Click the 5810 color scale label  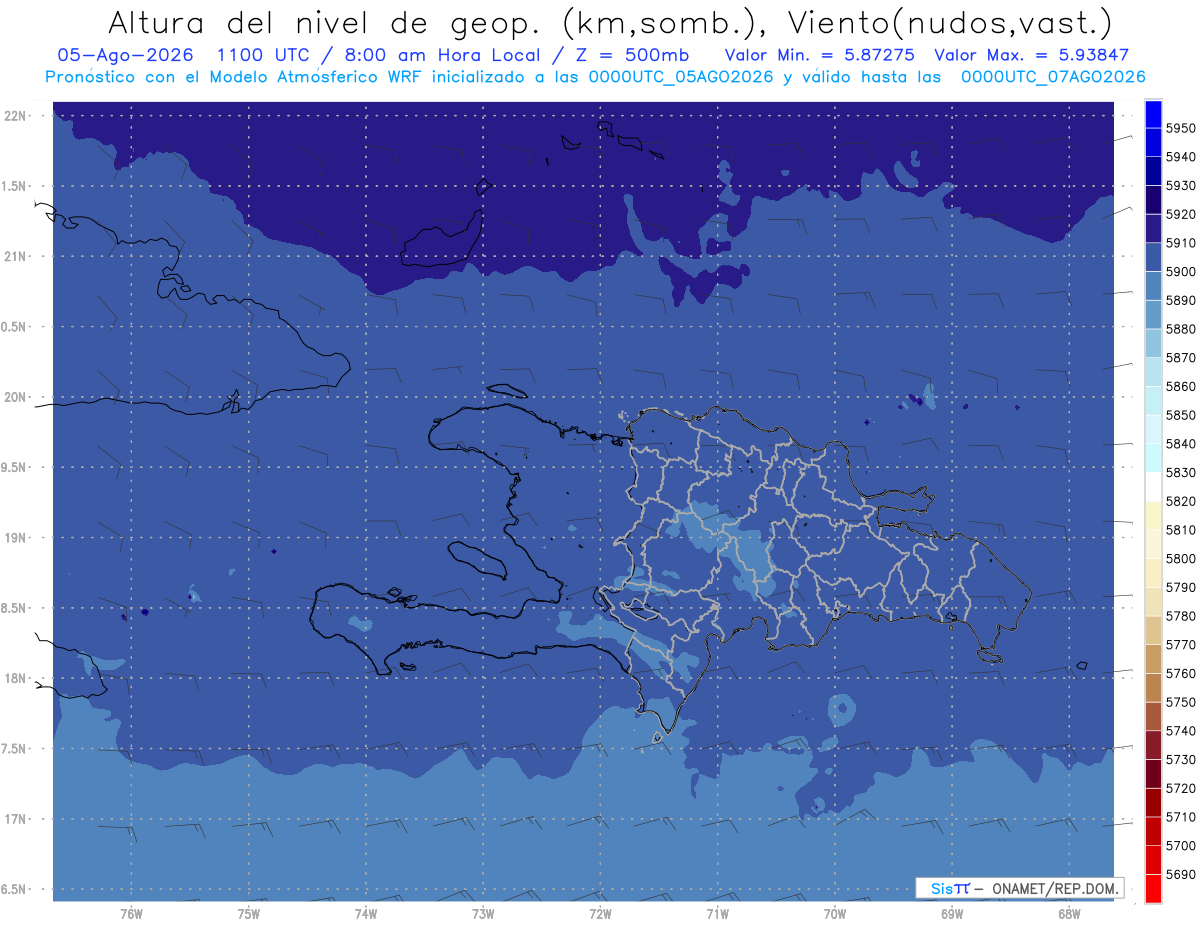coord(1181,529)
